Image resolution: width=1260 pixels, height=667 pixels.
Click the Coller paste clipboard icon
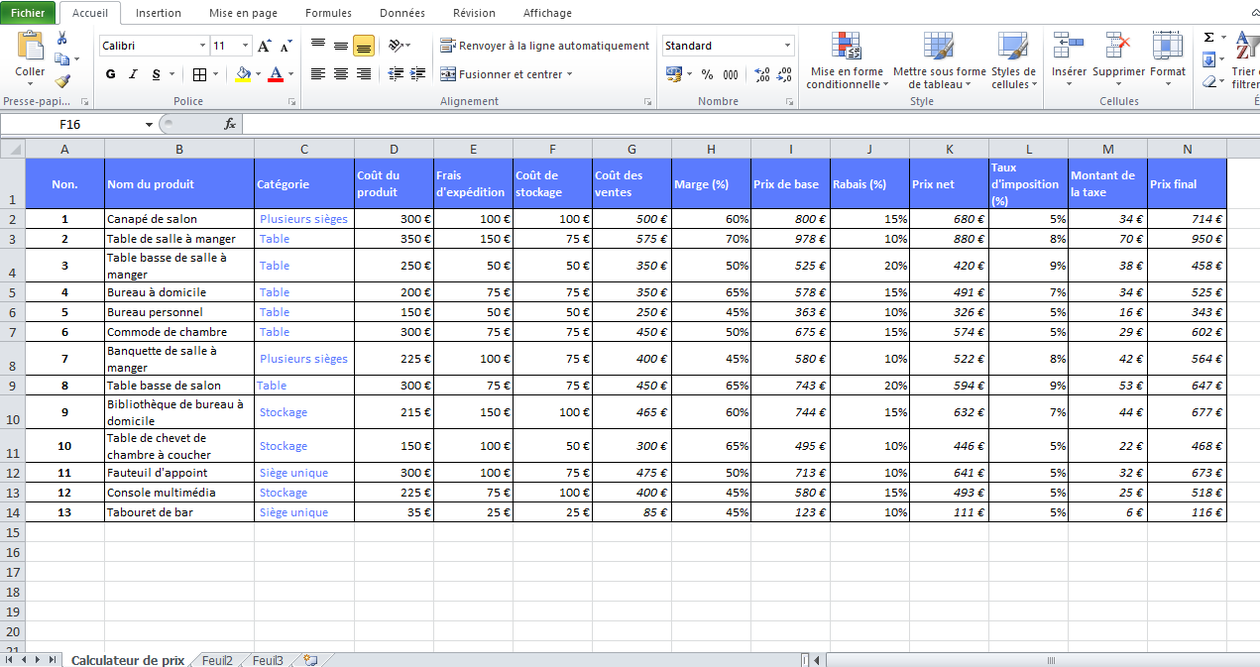[x=30, y=47]
